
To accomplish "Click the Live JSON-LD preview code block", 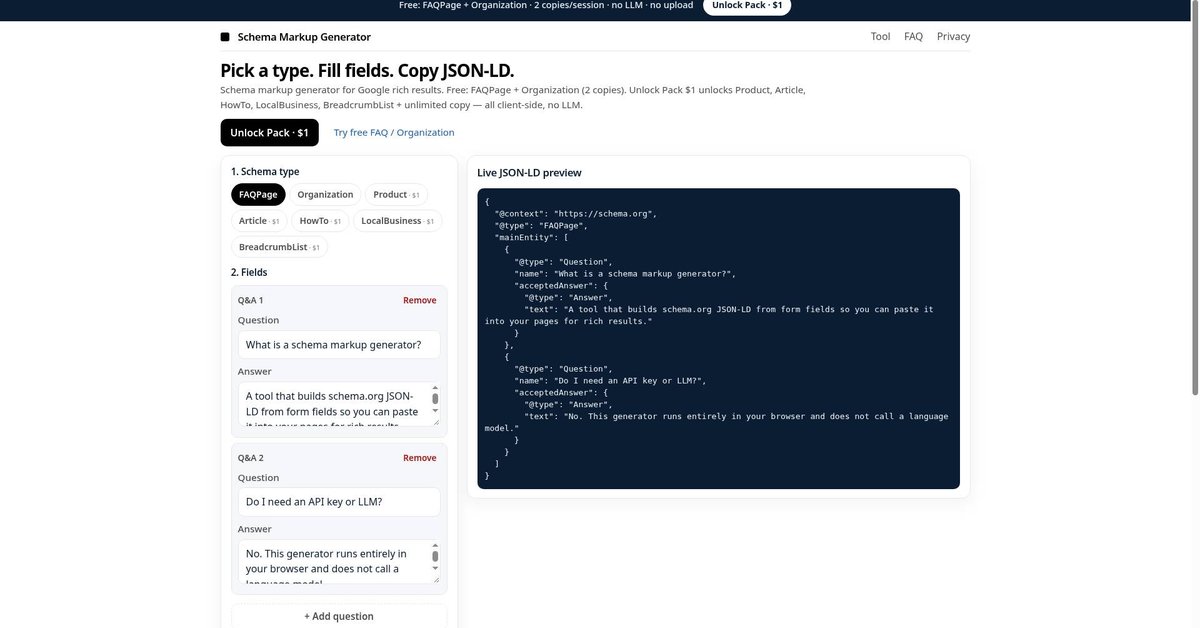I will (718, 339).
